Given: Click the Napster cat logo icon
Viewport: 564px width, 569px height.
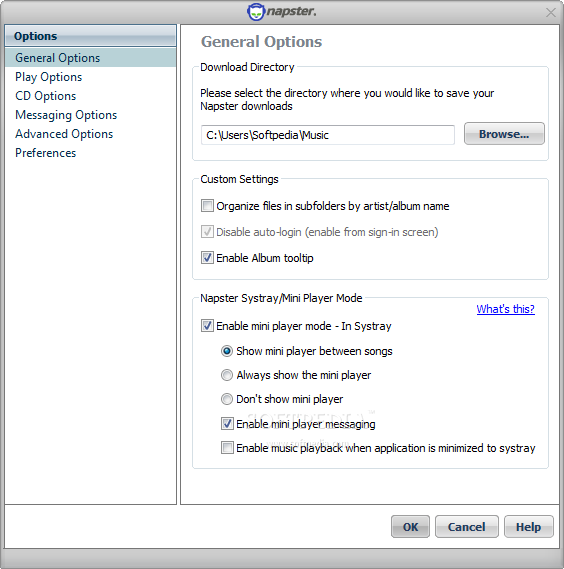Looking at the screenshot, I should click(x=256, y=12).
